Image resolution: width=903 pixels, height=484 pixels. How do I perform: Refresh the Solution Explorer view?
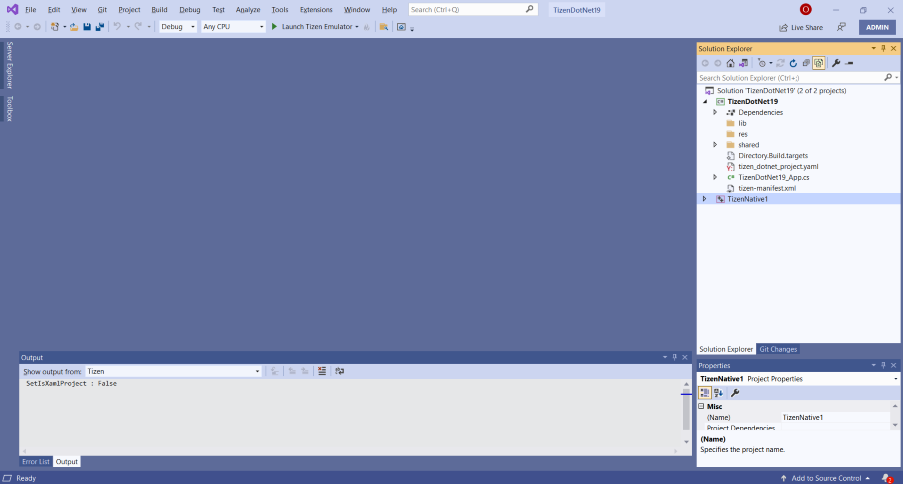click(793, 63)
